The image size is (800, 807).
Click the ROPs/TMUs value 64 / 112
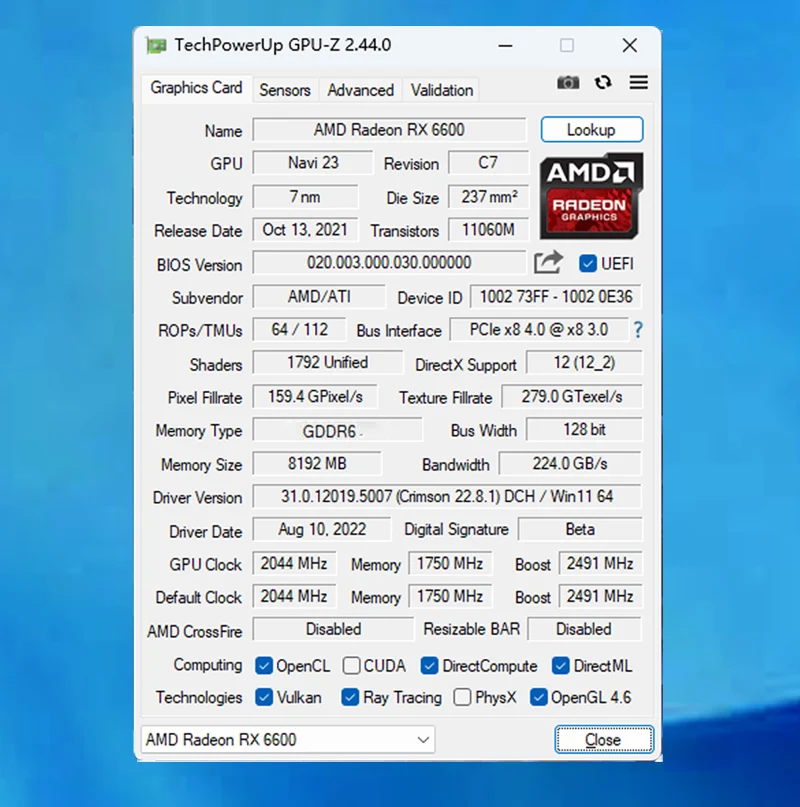point(299,329)
